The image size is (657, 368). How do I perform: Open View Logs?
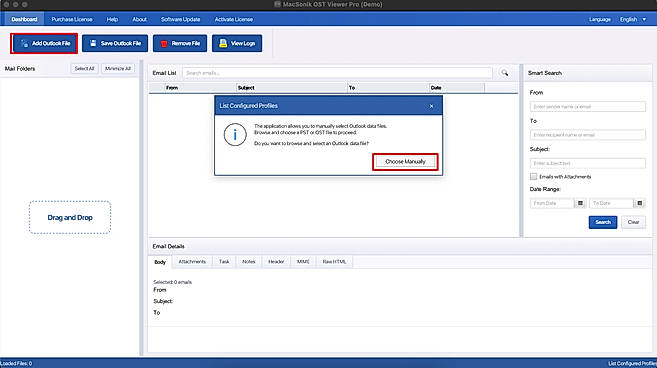(x=237, y=44)
